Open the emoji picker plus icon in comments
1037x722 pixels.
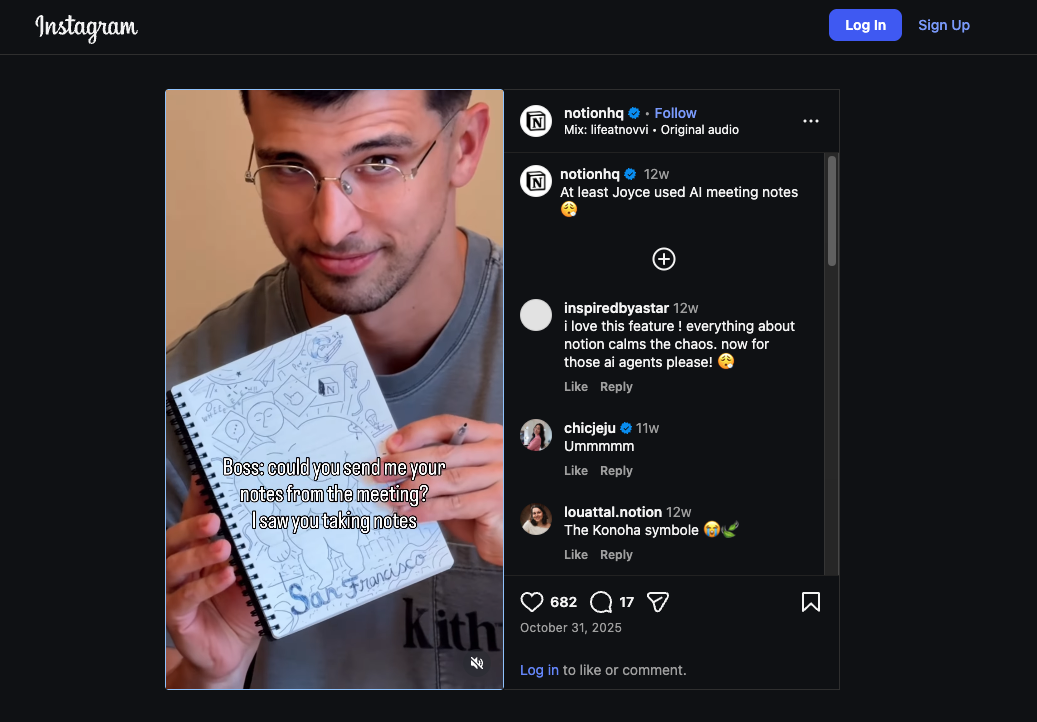pyautogui.click(x=663, y=259)
